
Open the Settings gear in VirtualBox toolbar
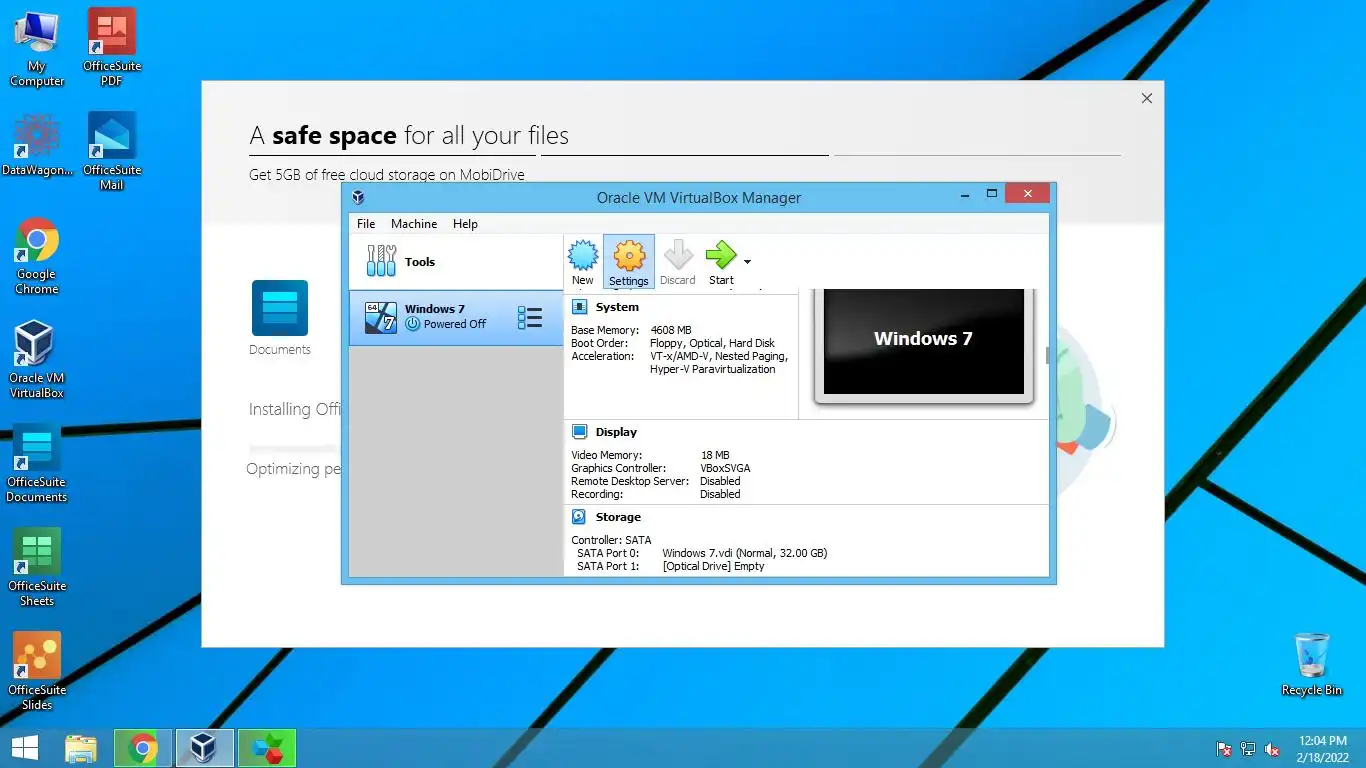629,262
